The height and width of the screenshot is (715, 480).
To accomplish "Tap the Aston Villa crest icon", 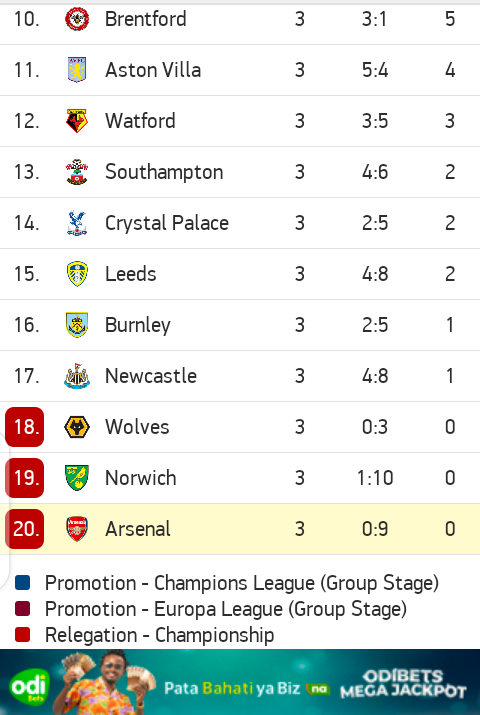I will pyautogui.click(x=77, y=70).
